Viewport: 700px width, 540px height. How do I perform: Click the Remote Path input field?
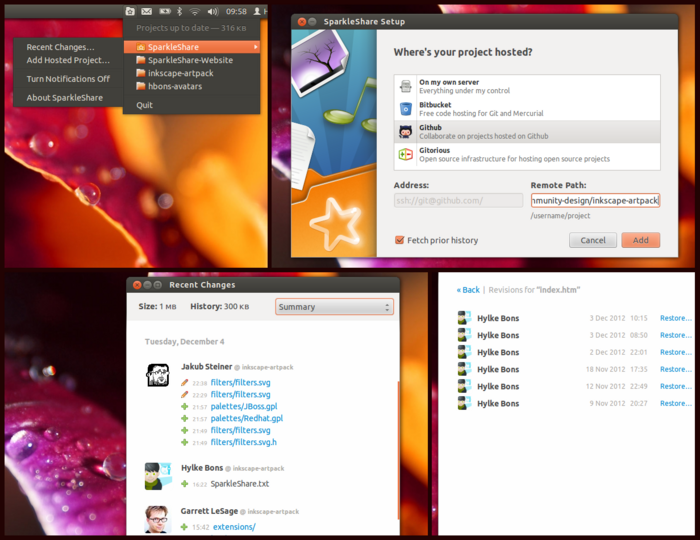595,200
